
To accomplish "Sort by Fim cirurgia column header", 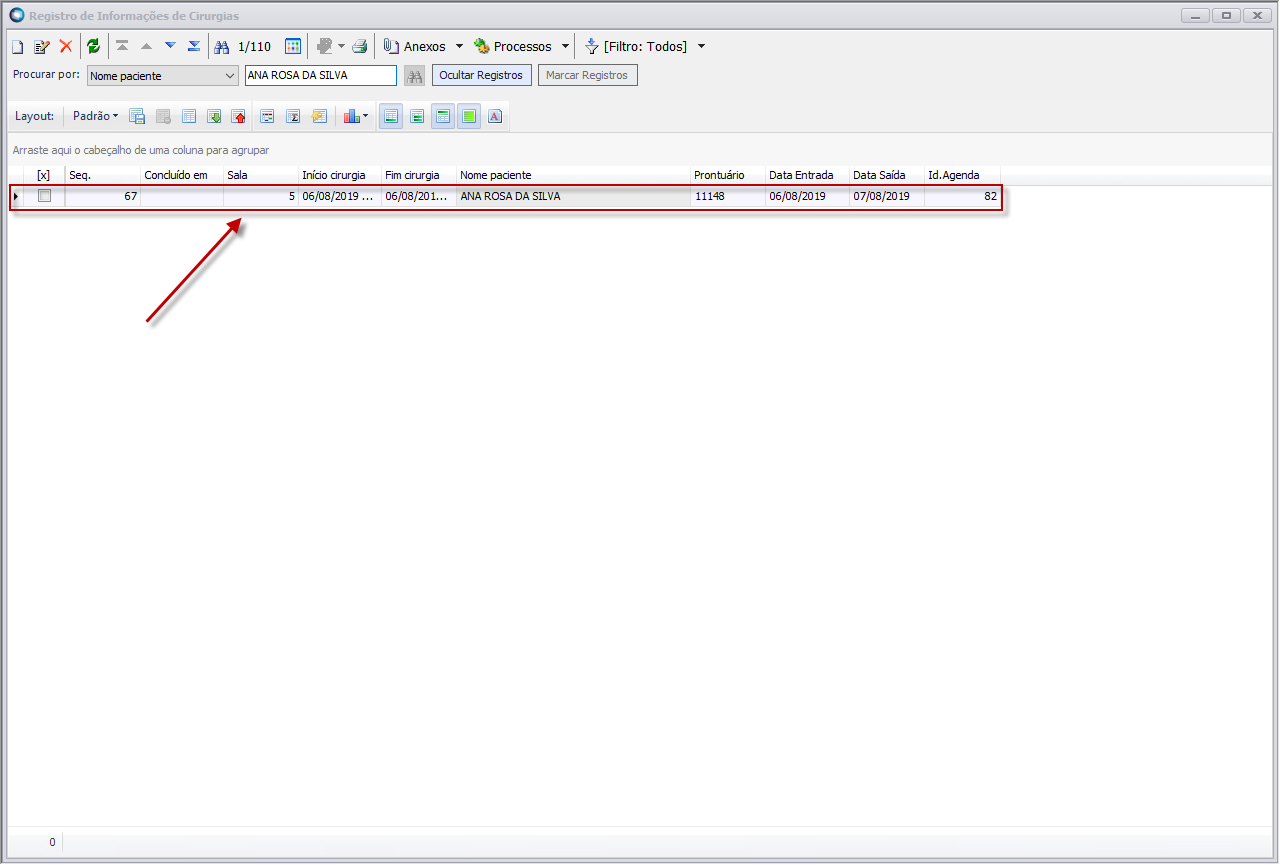I will (419, 175).
